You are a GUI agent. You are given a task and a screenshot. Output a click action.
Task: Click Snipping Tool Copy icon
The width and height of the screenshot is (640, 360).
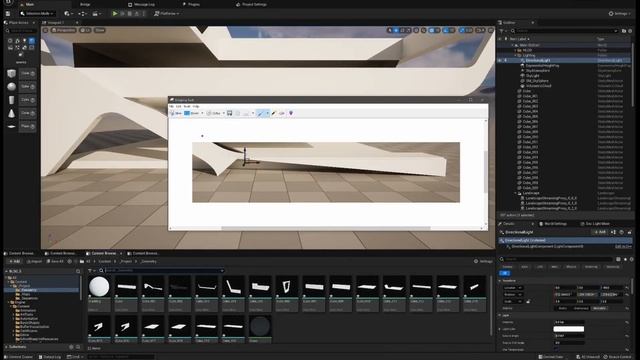pyautogui.click(x=238, y=113)
